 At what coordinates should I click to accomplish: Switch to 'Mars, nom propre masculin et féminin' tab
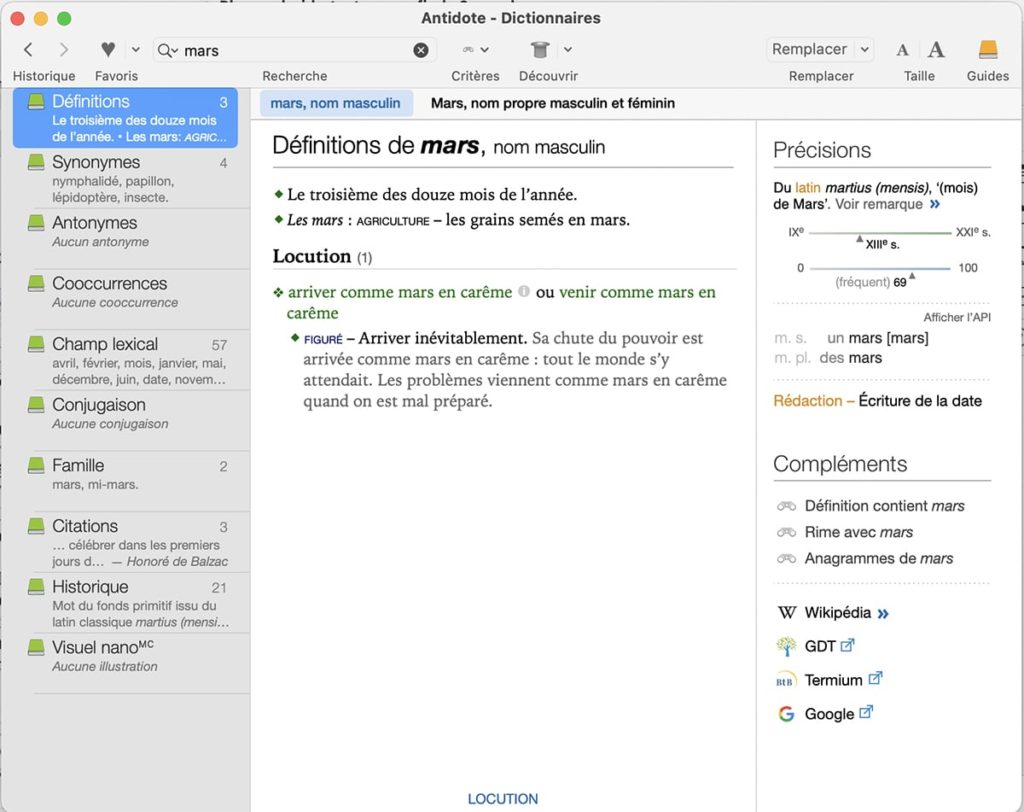(552, 103)
